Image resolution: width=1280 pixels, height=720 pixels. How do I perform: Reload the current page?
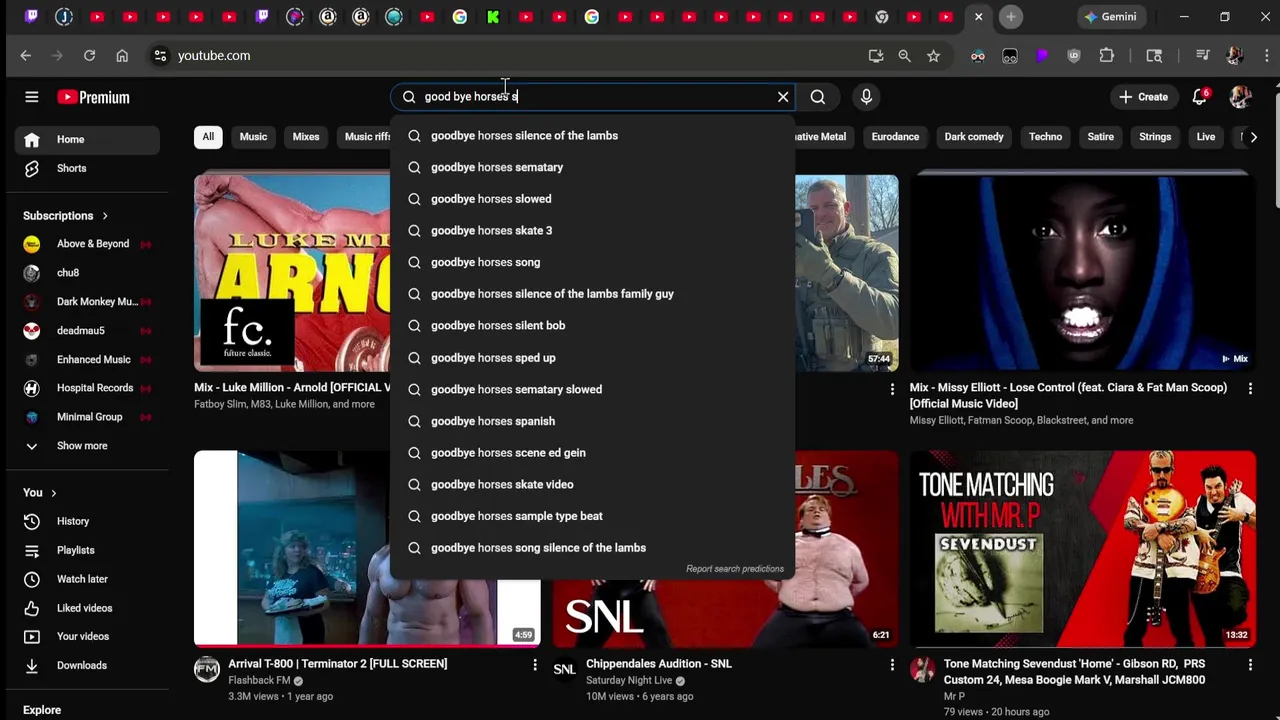pos(89,56)
